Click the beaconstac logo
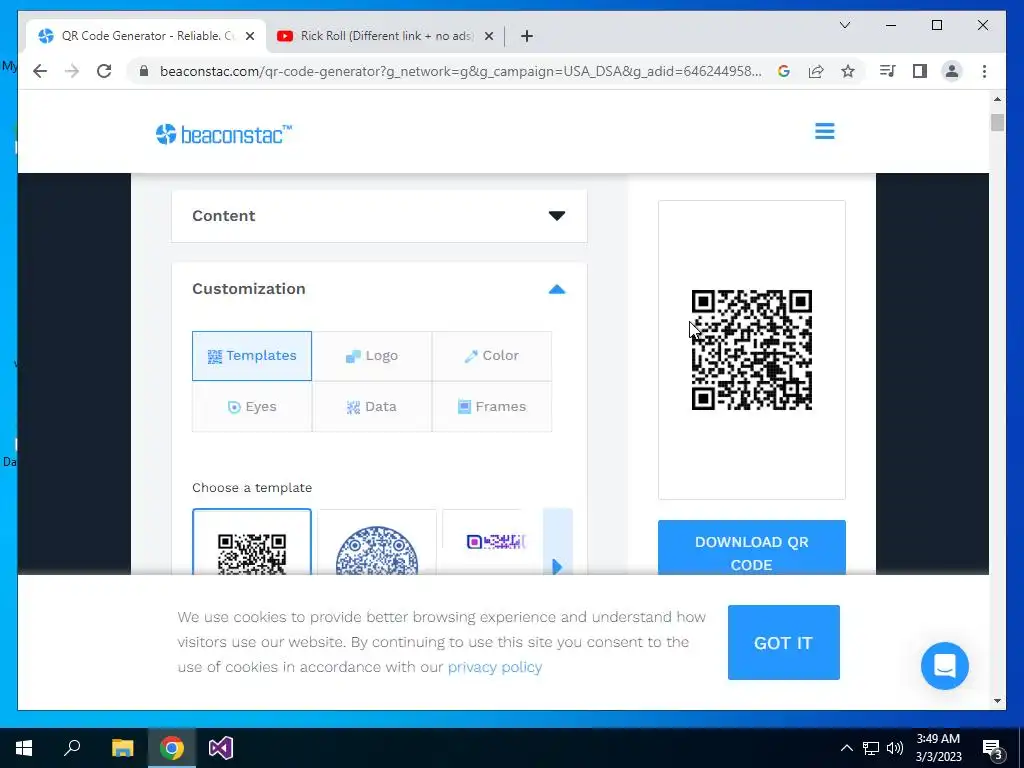Screen dimensions: 1024x768 224,135
